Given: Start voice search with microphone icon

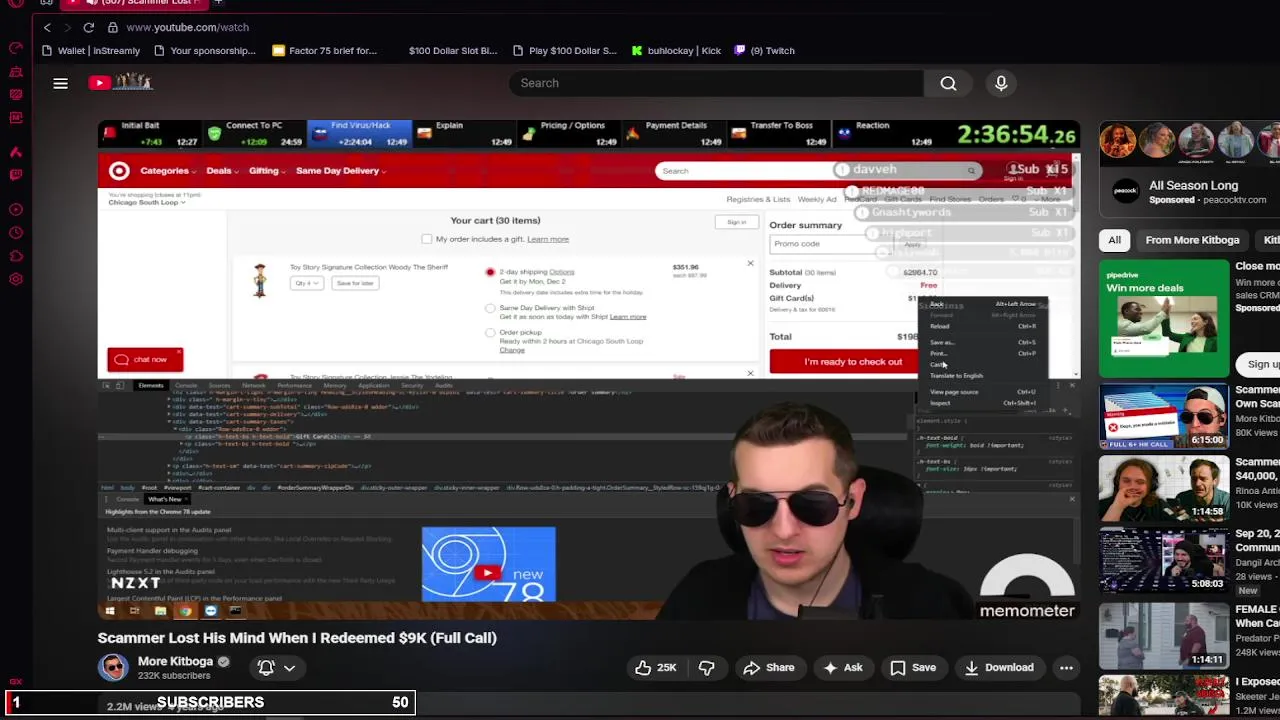Looking at the screenshot, I should pos(1001,83).
